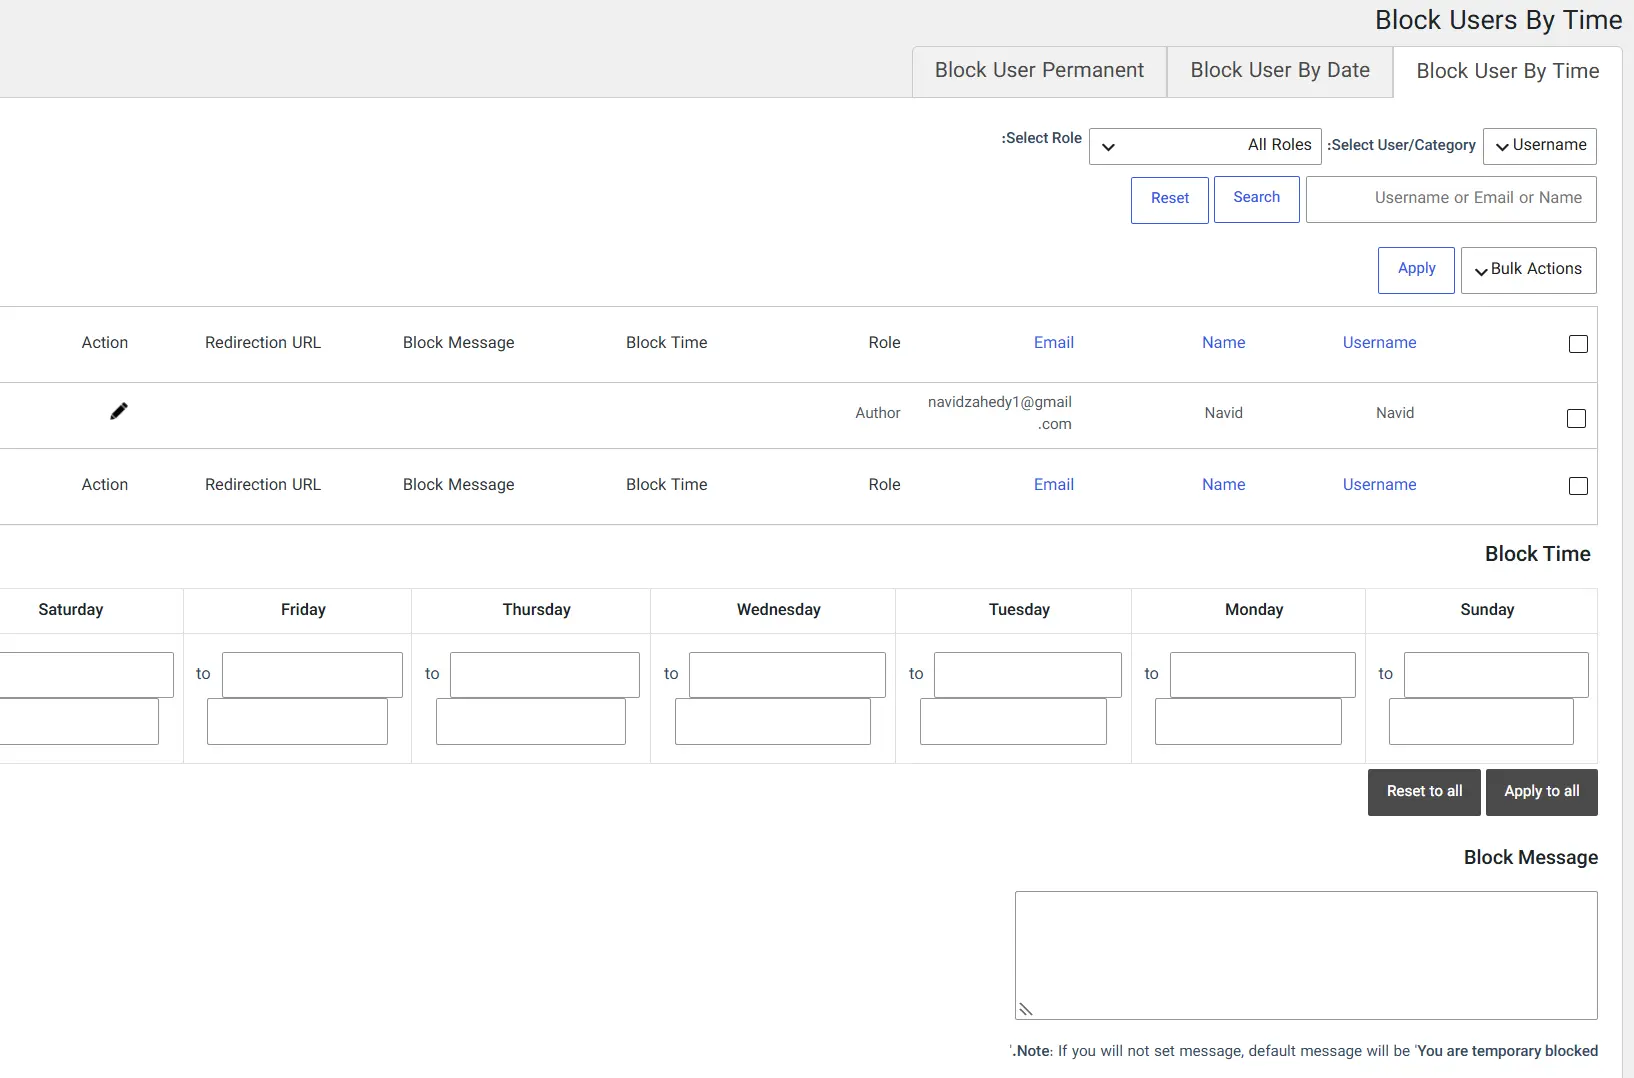
Task: Click the Author role cell
Action: coord(878,413)
